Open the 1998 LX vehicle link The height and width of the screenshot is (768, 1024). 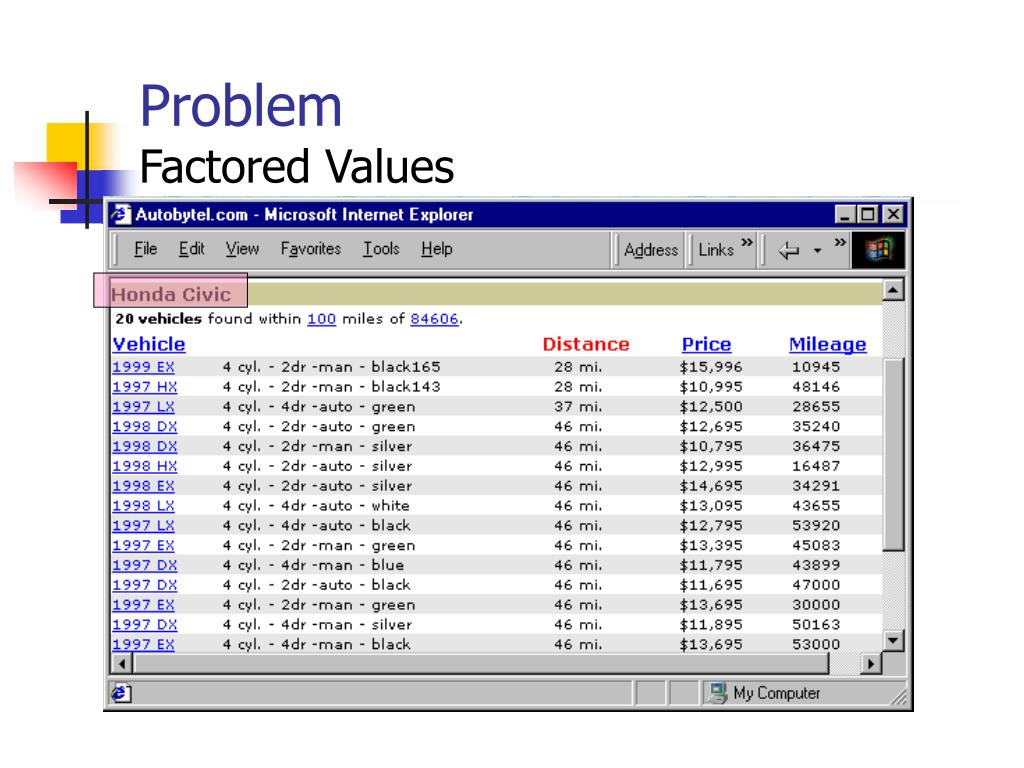143,505
